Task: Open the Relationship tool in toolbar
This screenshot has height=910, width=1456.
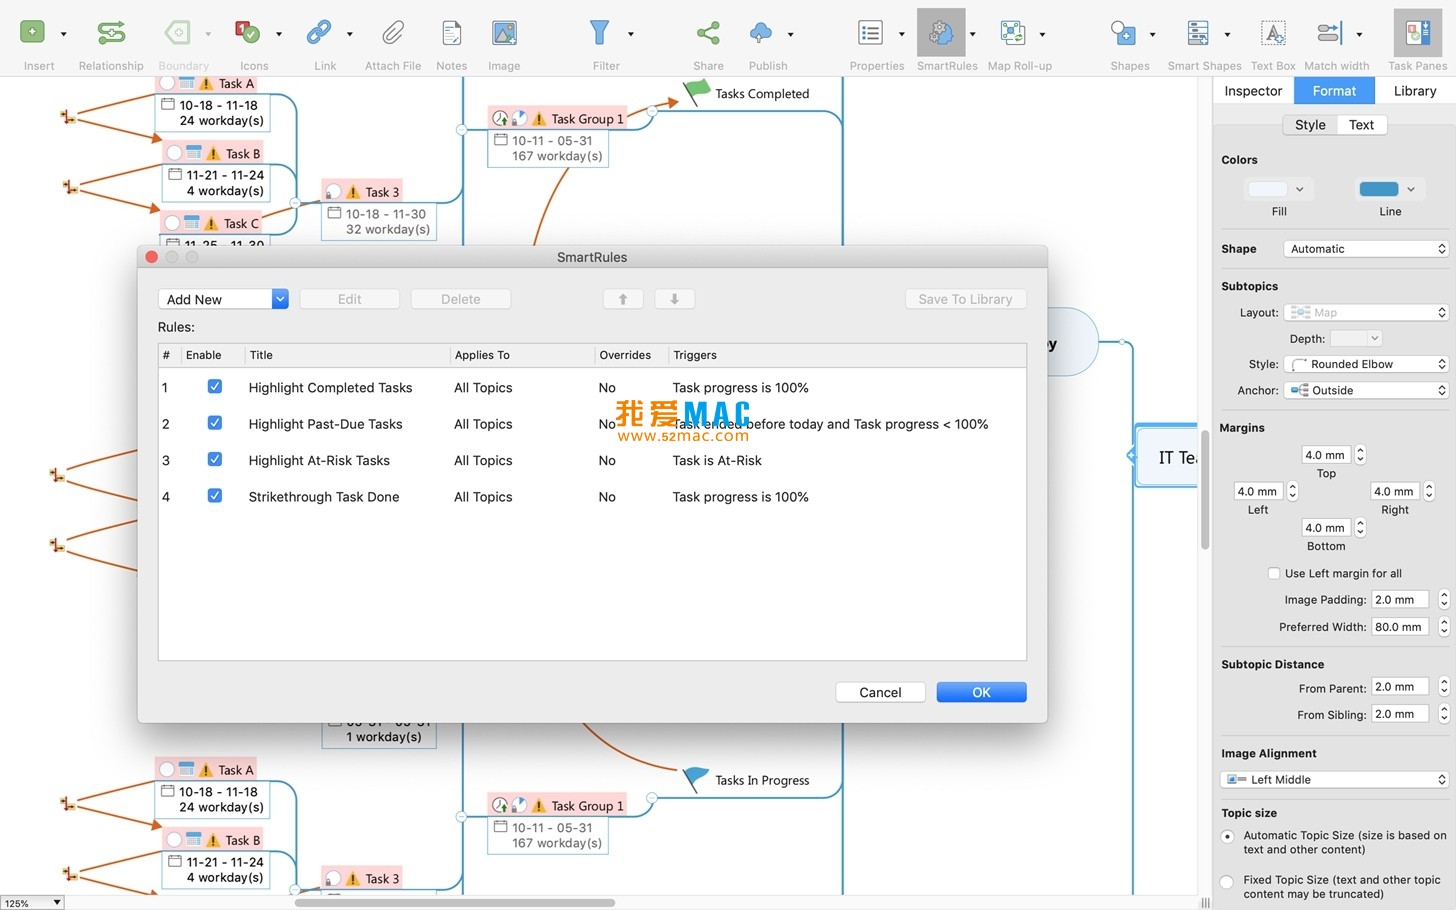Action: click(111, 32)
